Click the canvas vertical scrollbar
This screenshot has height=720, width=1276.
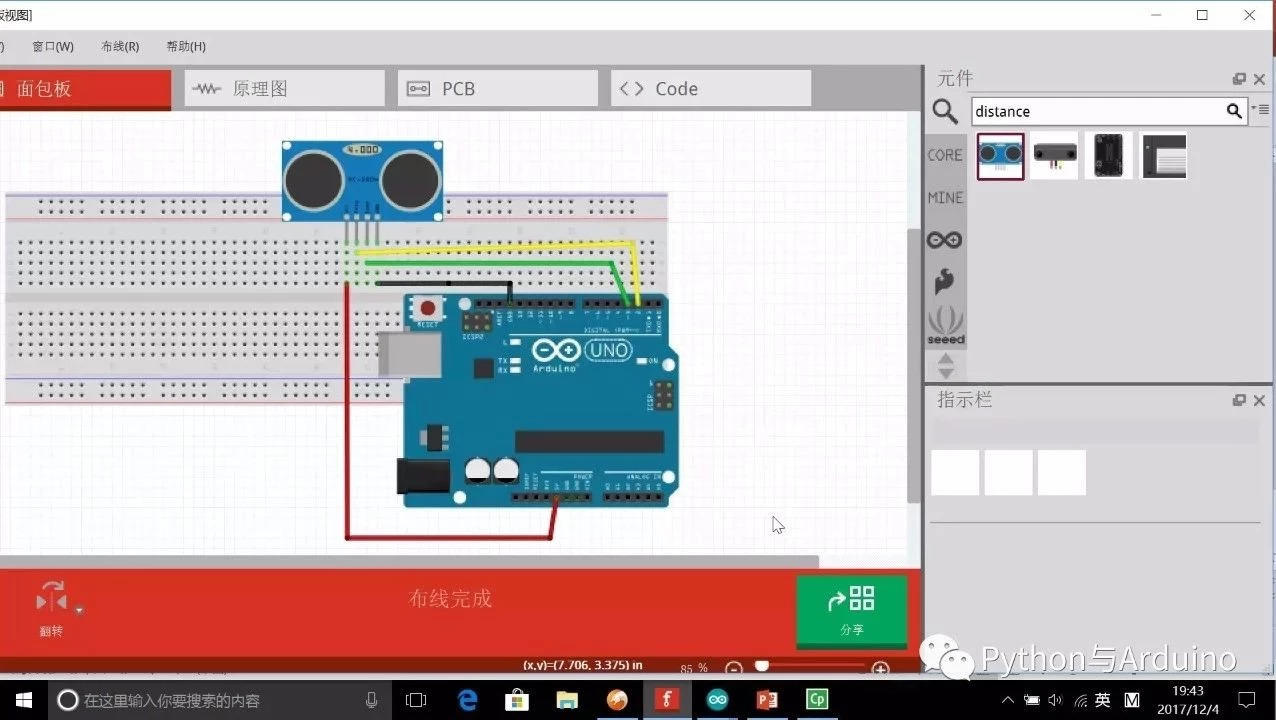pyautogui.click(x=913, y=365)
